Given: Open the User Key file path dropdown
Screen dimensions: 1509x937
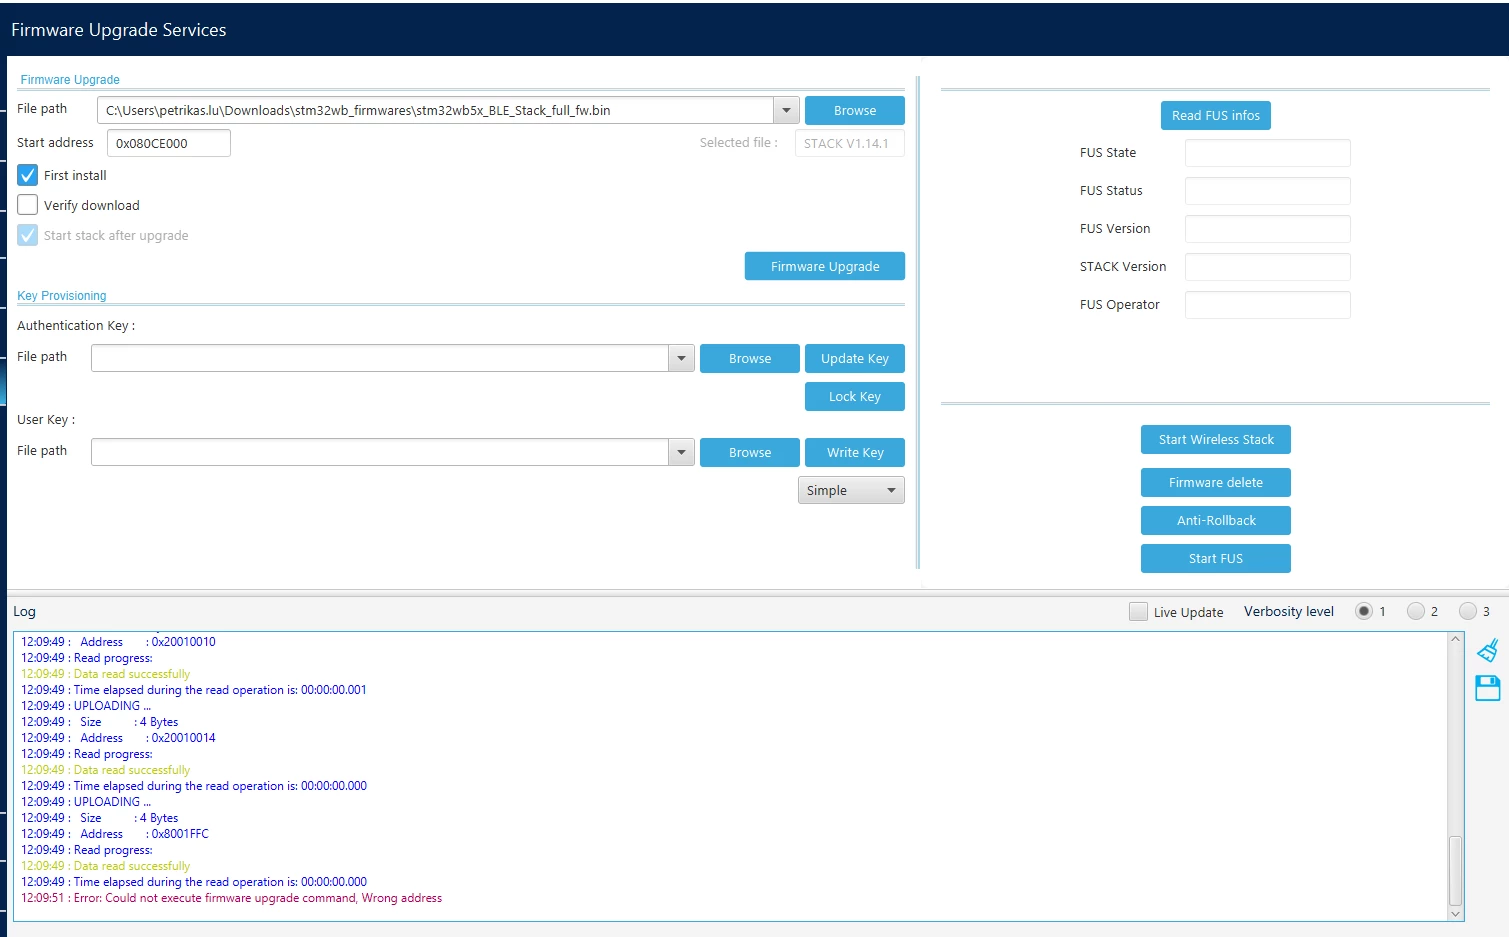Looking at the screenshot, I should coord(681,452).
